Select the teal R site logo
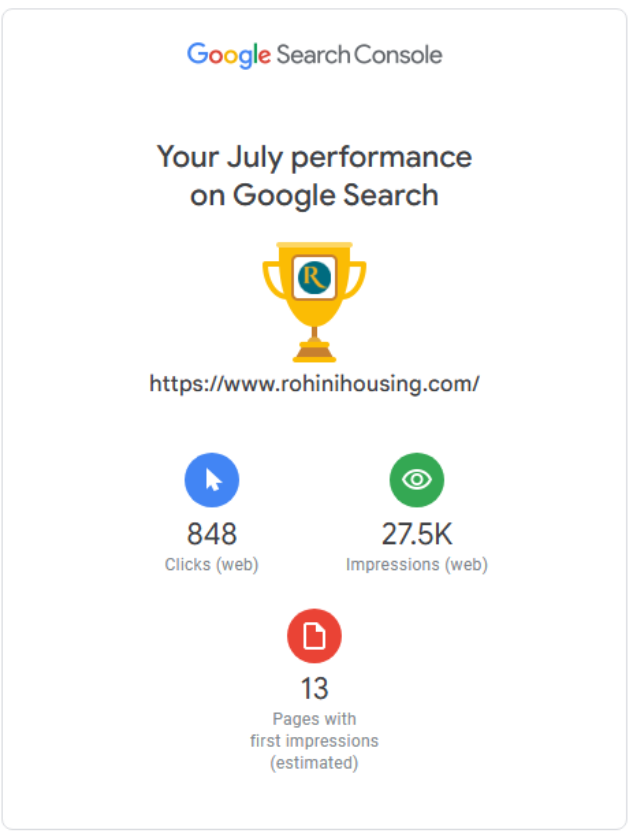The width and height of the screenshot is (633, 837). pyautogui.click(x=314, y=278)
